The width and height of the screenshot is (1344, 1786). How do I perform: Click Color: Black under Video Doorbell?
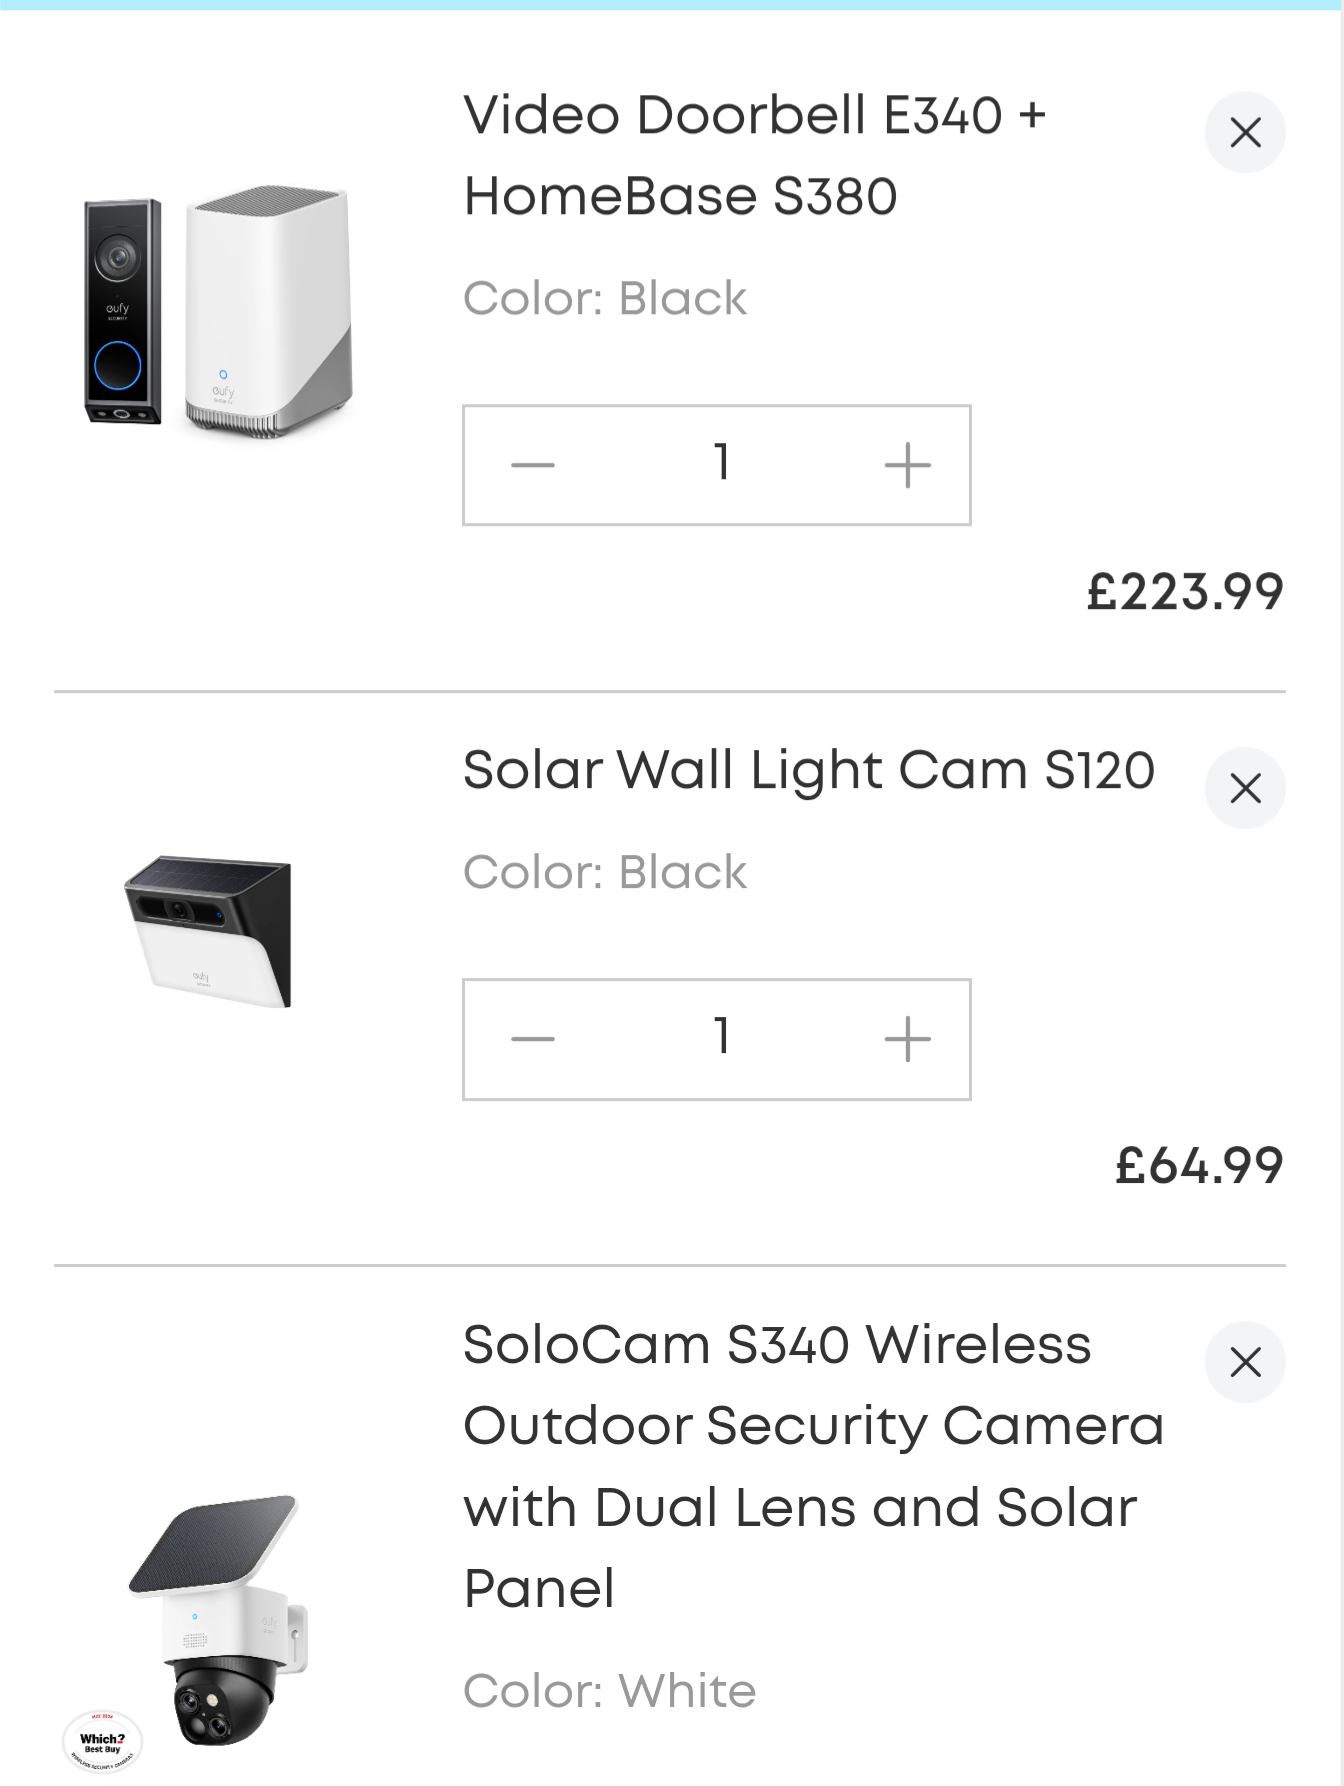pyautogui.click(x=604, y=298)
